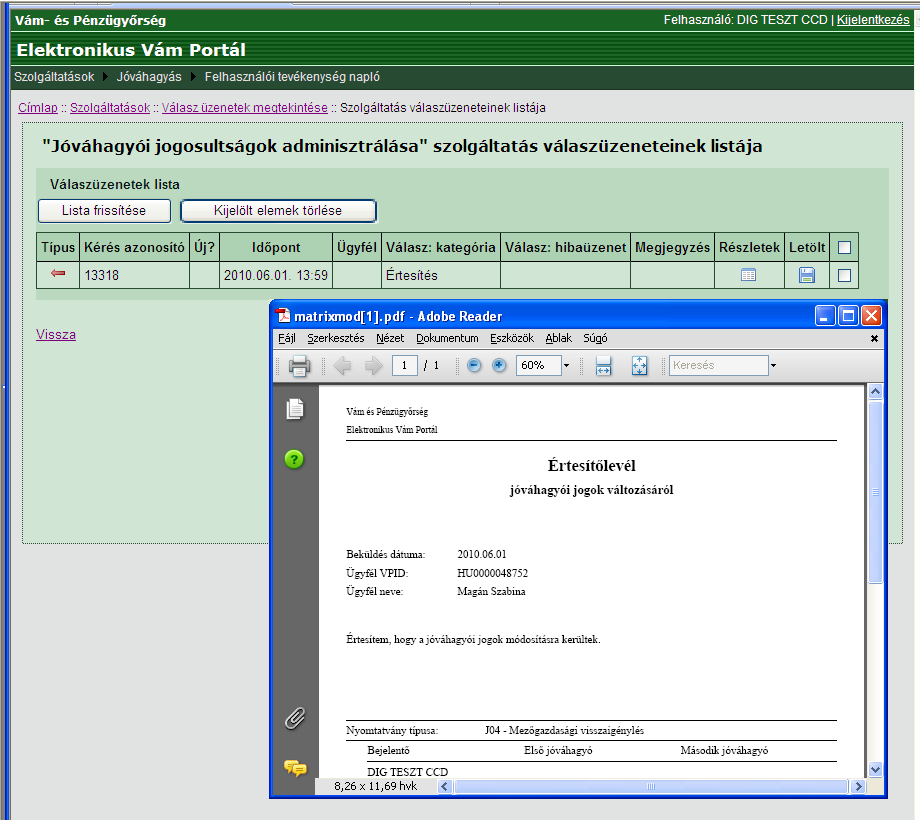Click the Vissza back link
Image resolution: width=920 pixels, height=820 pixels.
point(56,335)
